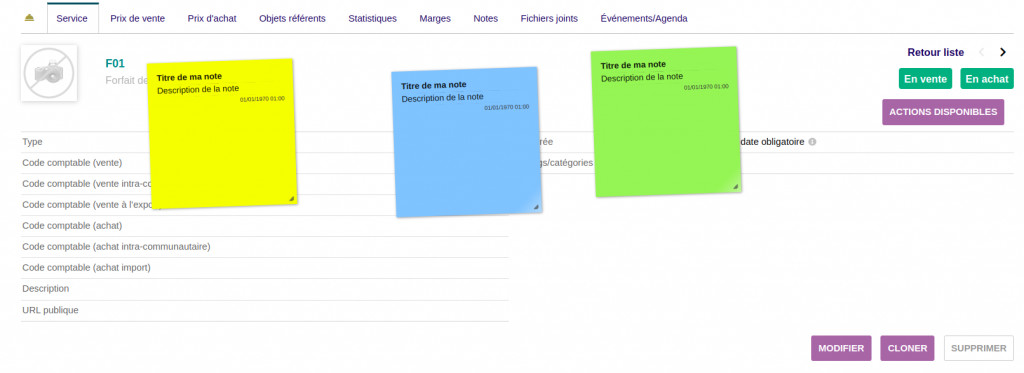
Task: Click yellow note's corner resize grip
Action: coord(291,198)
